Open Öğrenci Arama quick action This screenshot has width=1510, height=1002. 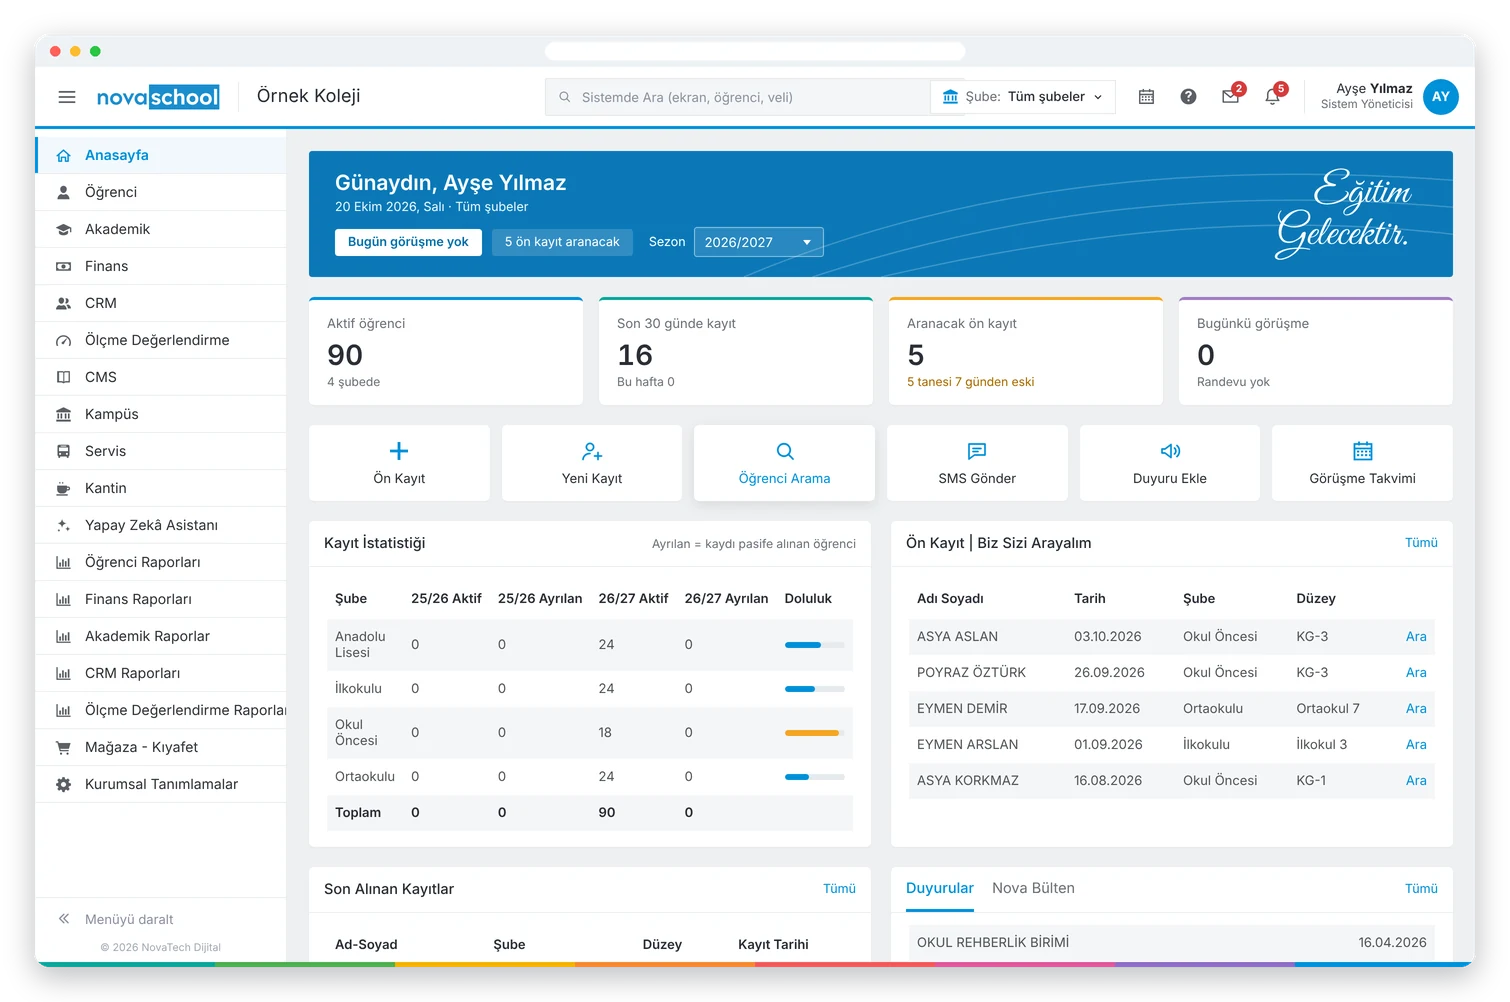point(784,463)
